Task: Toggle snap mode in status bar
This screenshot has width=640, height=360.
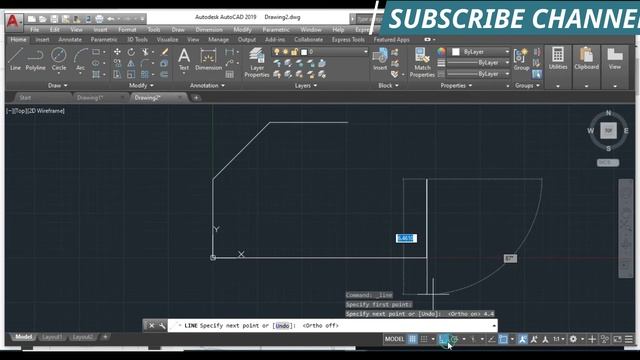Action: [x=424, y=339]
